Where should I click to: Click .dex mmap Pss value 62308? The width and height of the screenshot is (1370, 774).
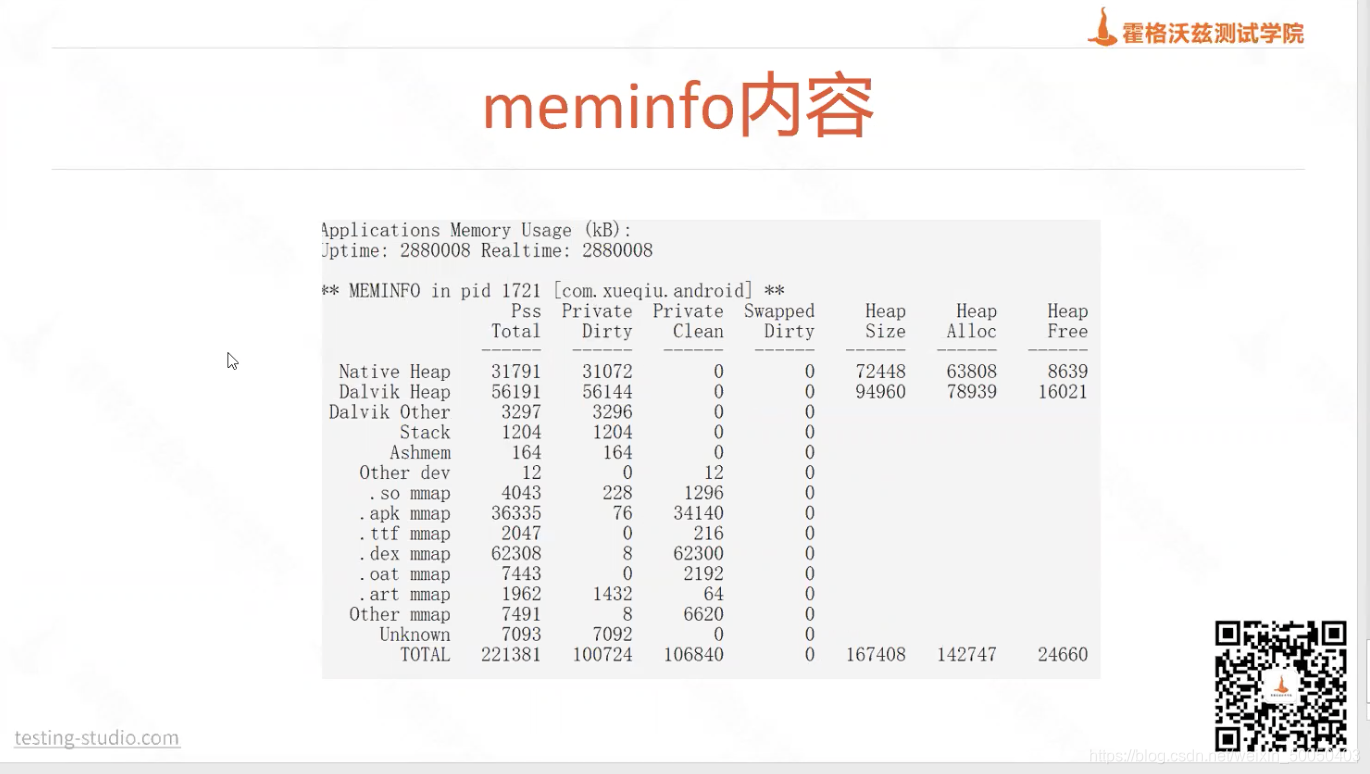tap(516, 554)
